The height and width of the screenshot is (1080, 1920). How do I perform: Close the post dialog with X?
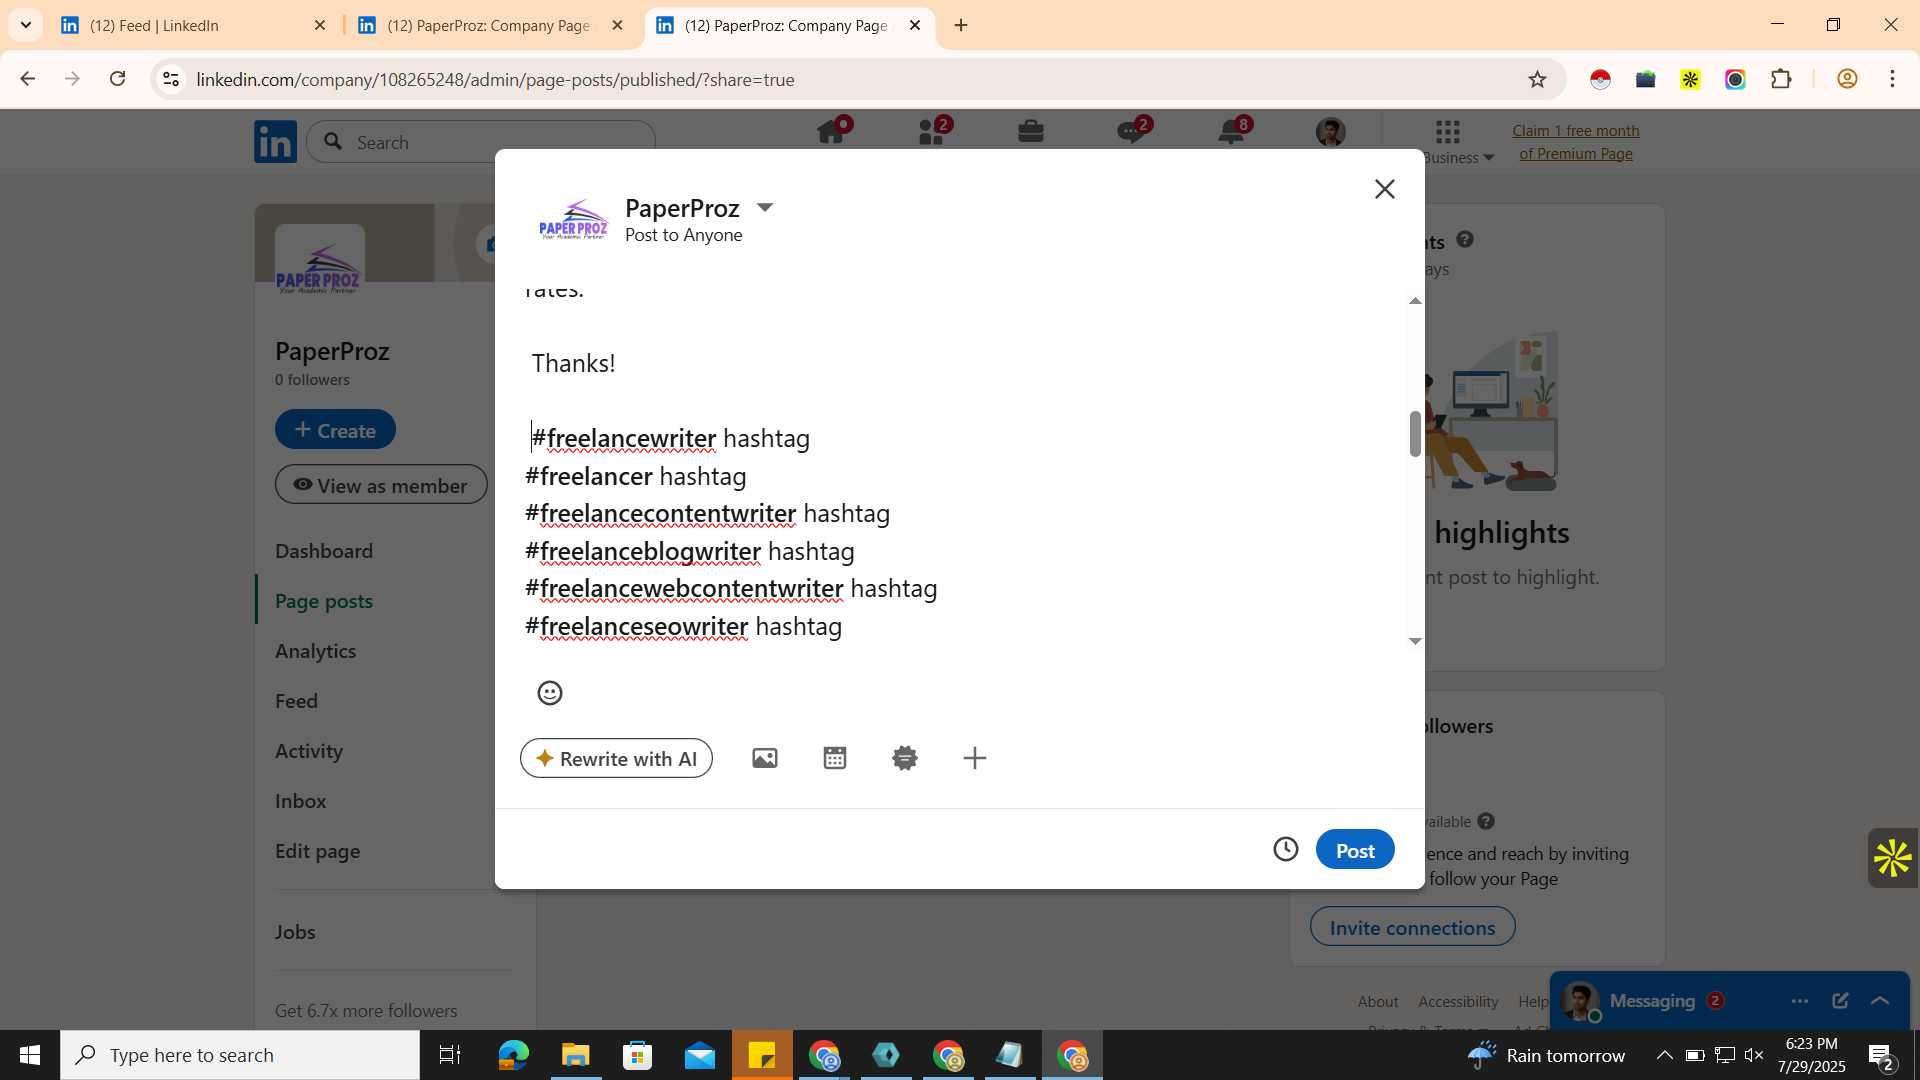click(1384, 189)
